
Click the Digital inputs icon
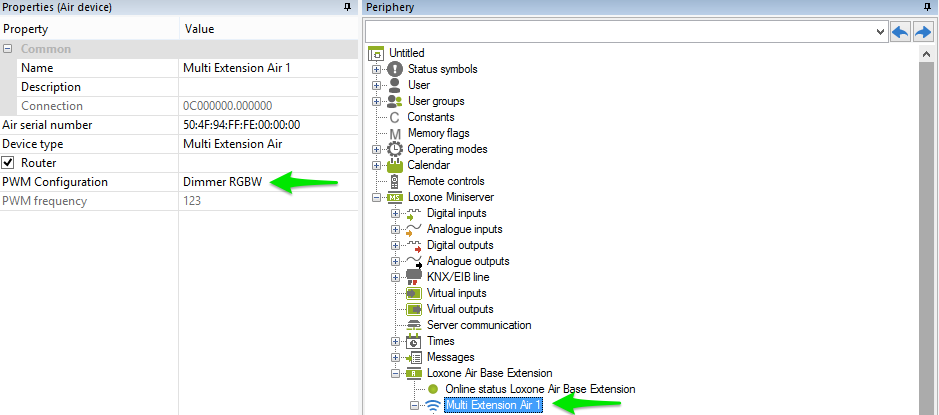(414, 213)
